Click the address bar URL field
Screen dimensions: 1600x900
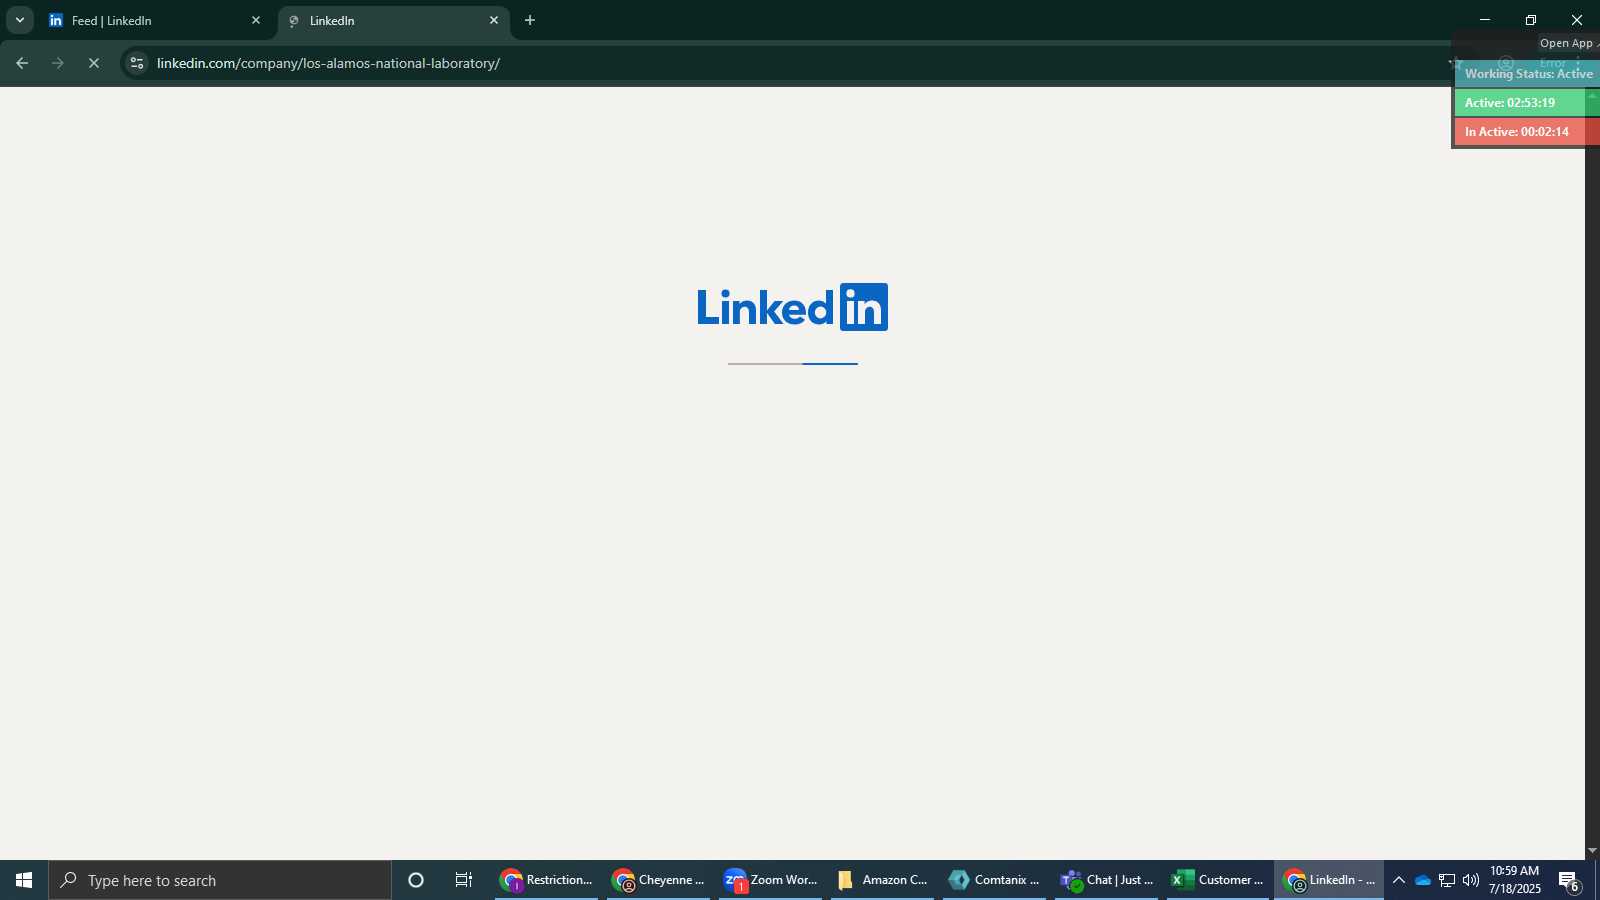tap(790, 63)
